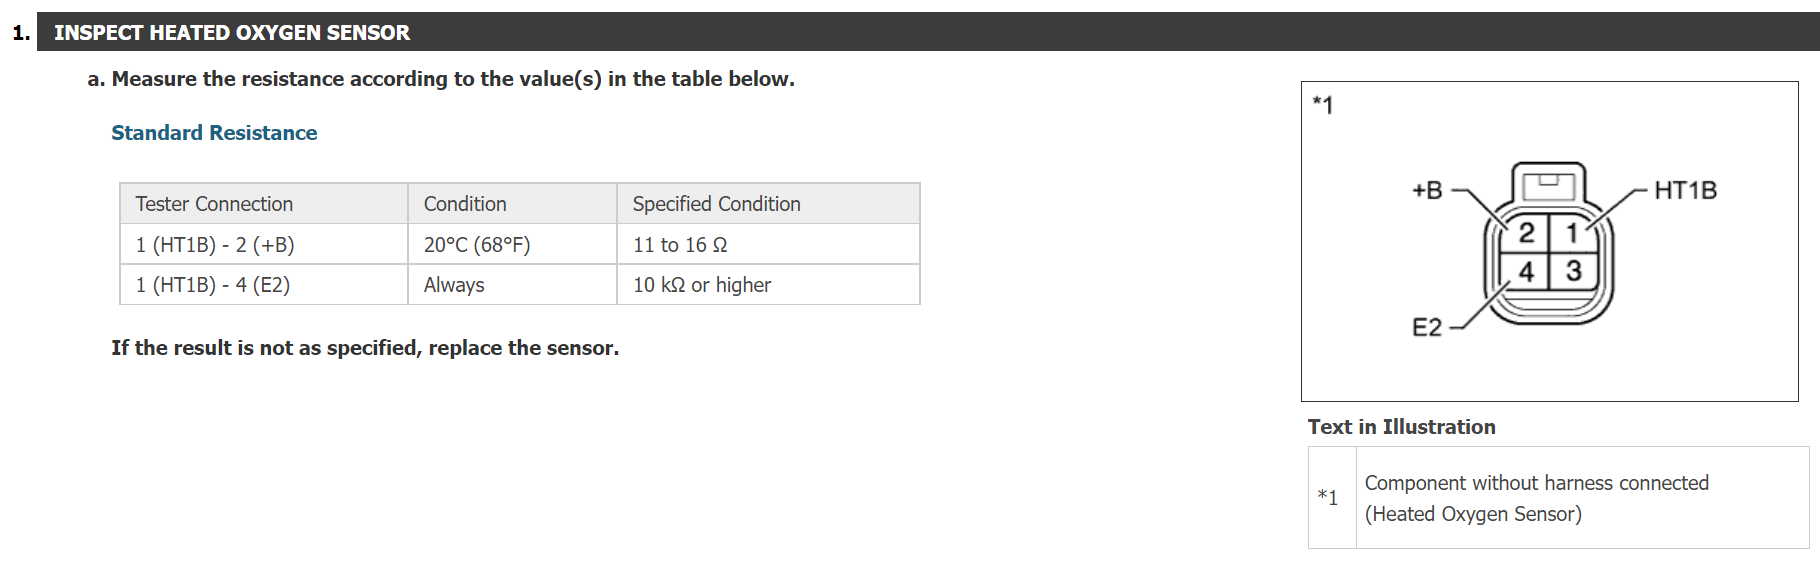Click the Standard Resistance heading link
1820x581 pixels.
(x=214, y=133)
